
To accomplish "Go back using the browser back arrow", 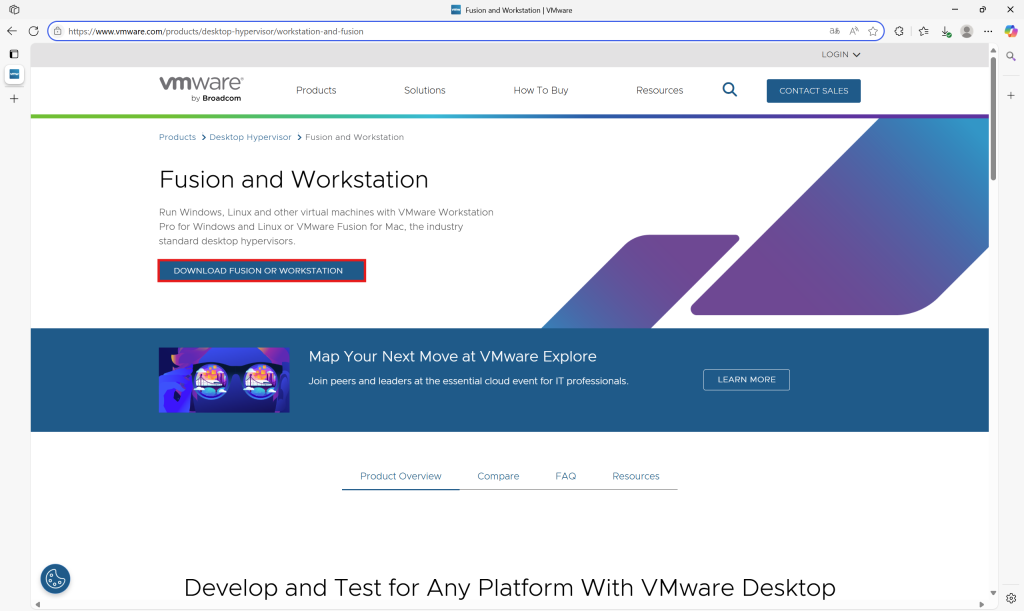I will [12, 31].
